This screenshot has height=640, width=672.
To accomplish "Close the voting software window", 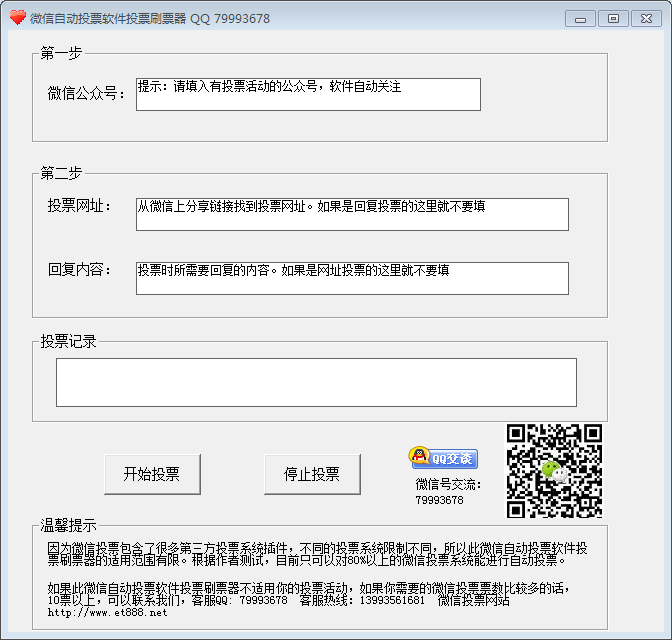I will (646, 19).
